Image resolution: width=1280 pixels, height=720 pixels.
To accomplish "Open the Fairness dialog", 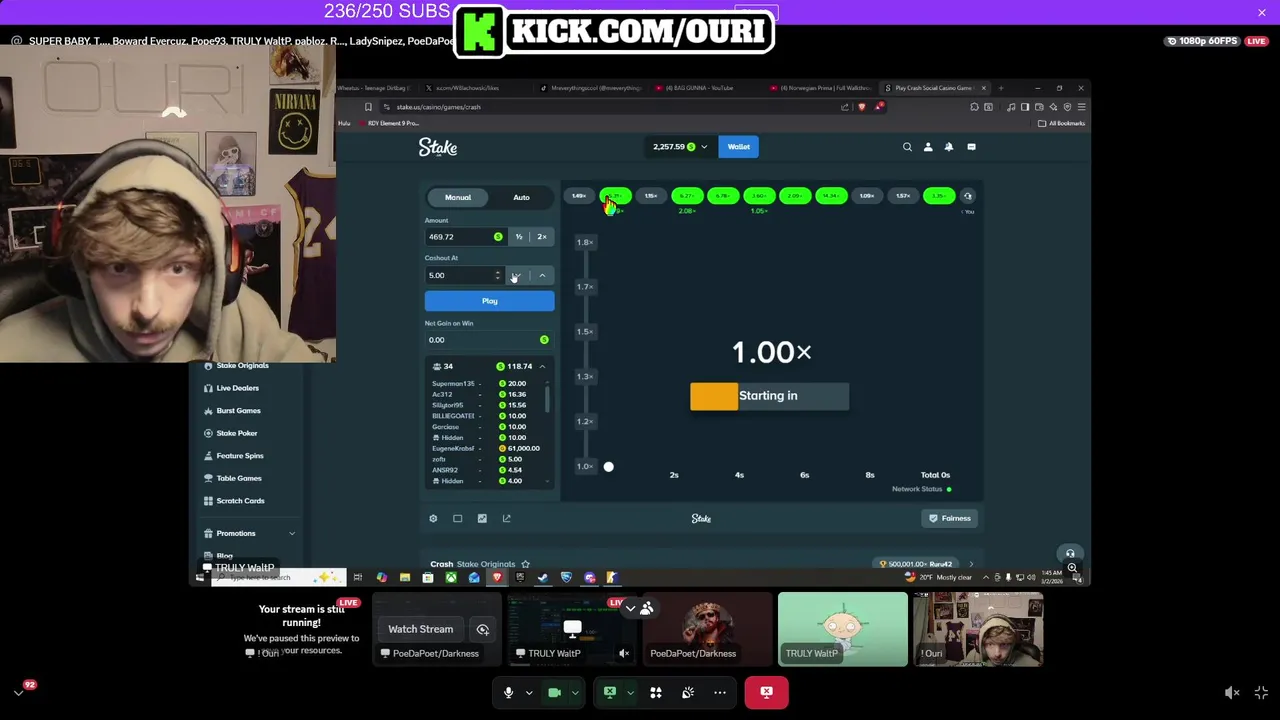I will tap(950, 518).
